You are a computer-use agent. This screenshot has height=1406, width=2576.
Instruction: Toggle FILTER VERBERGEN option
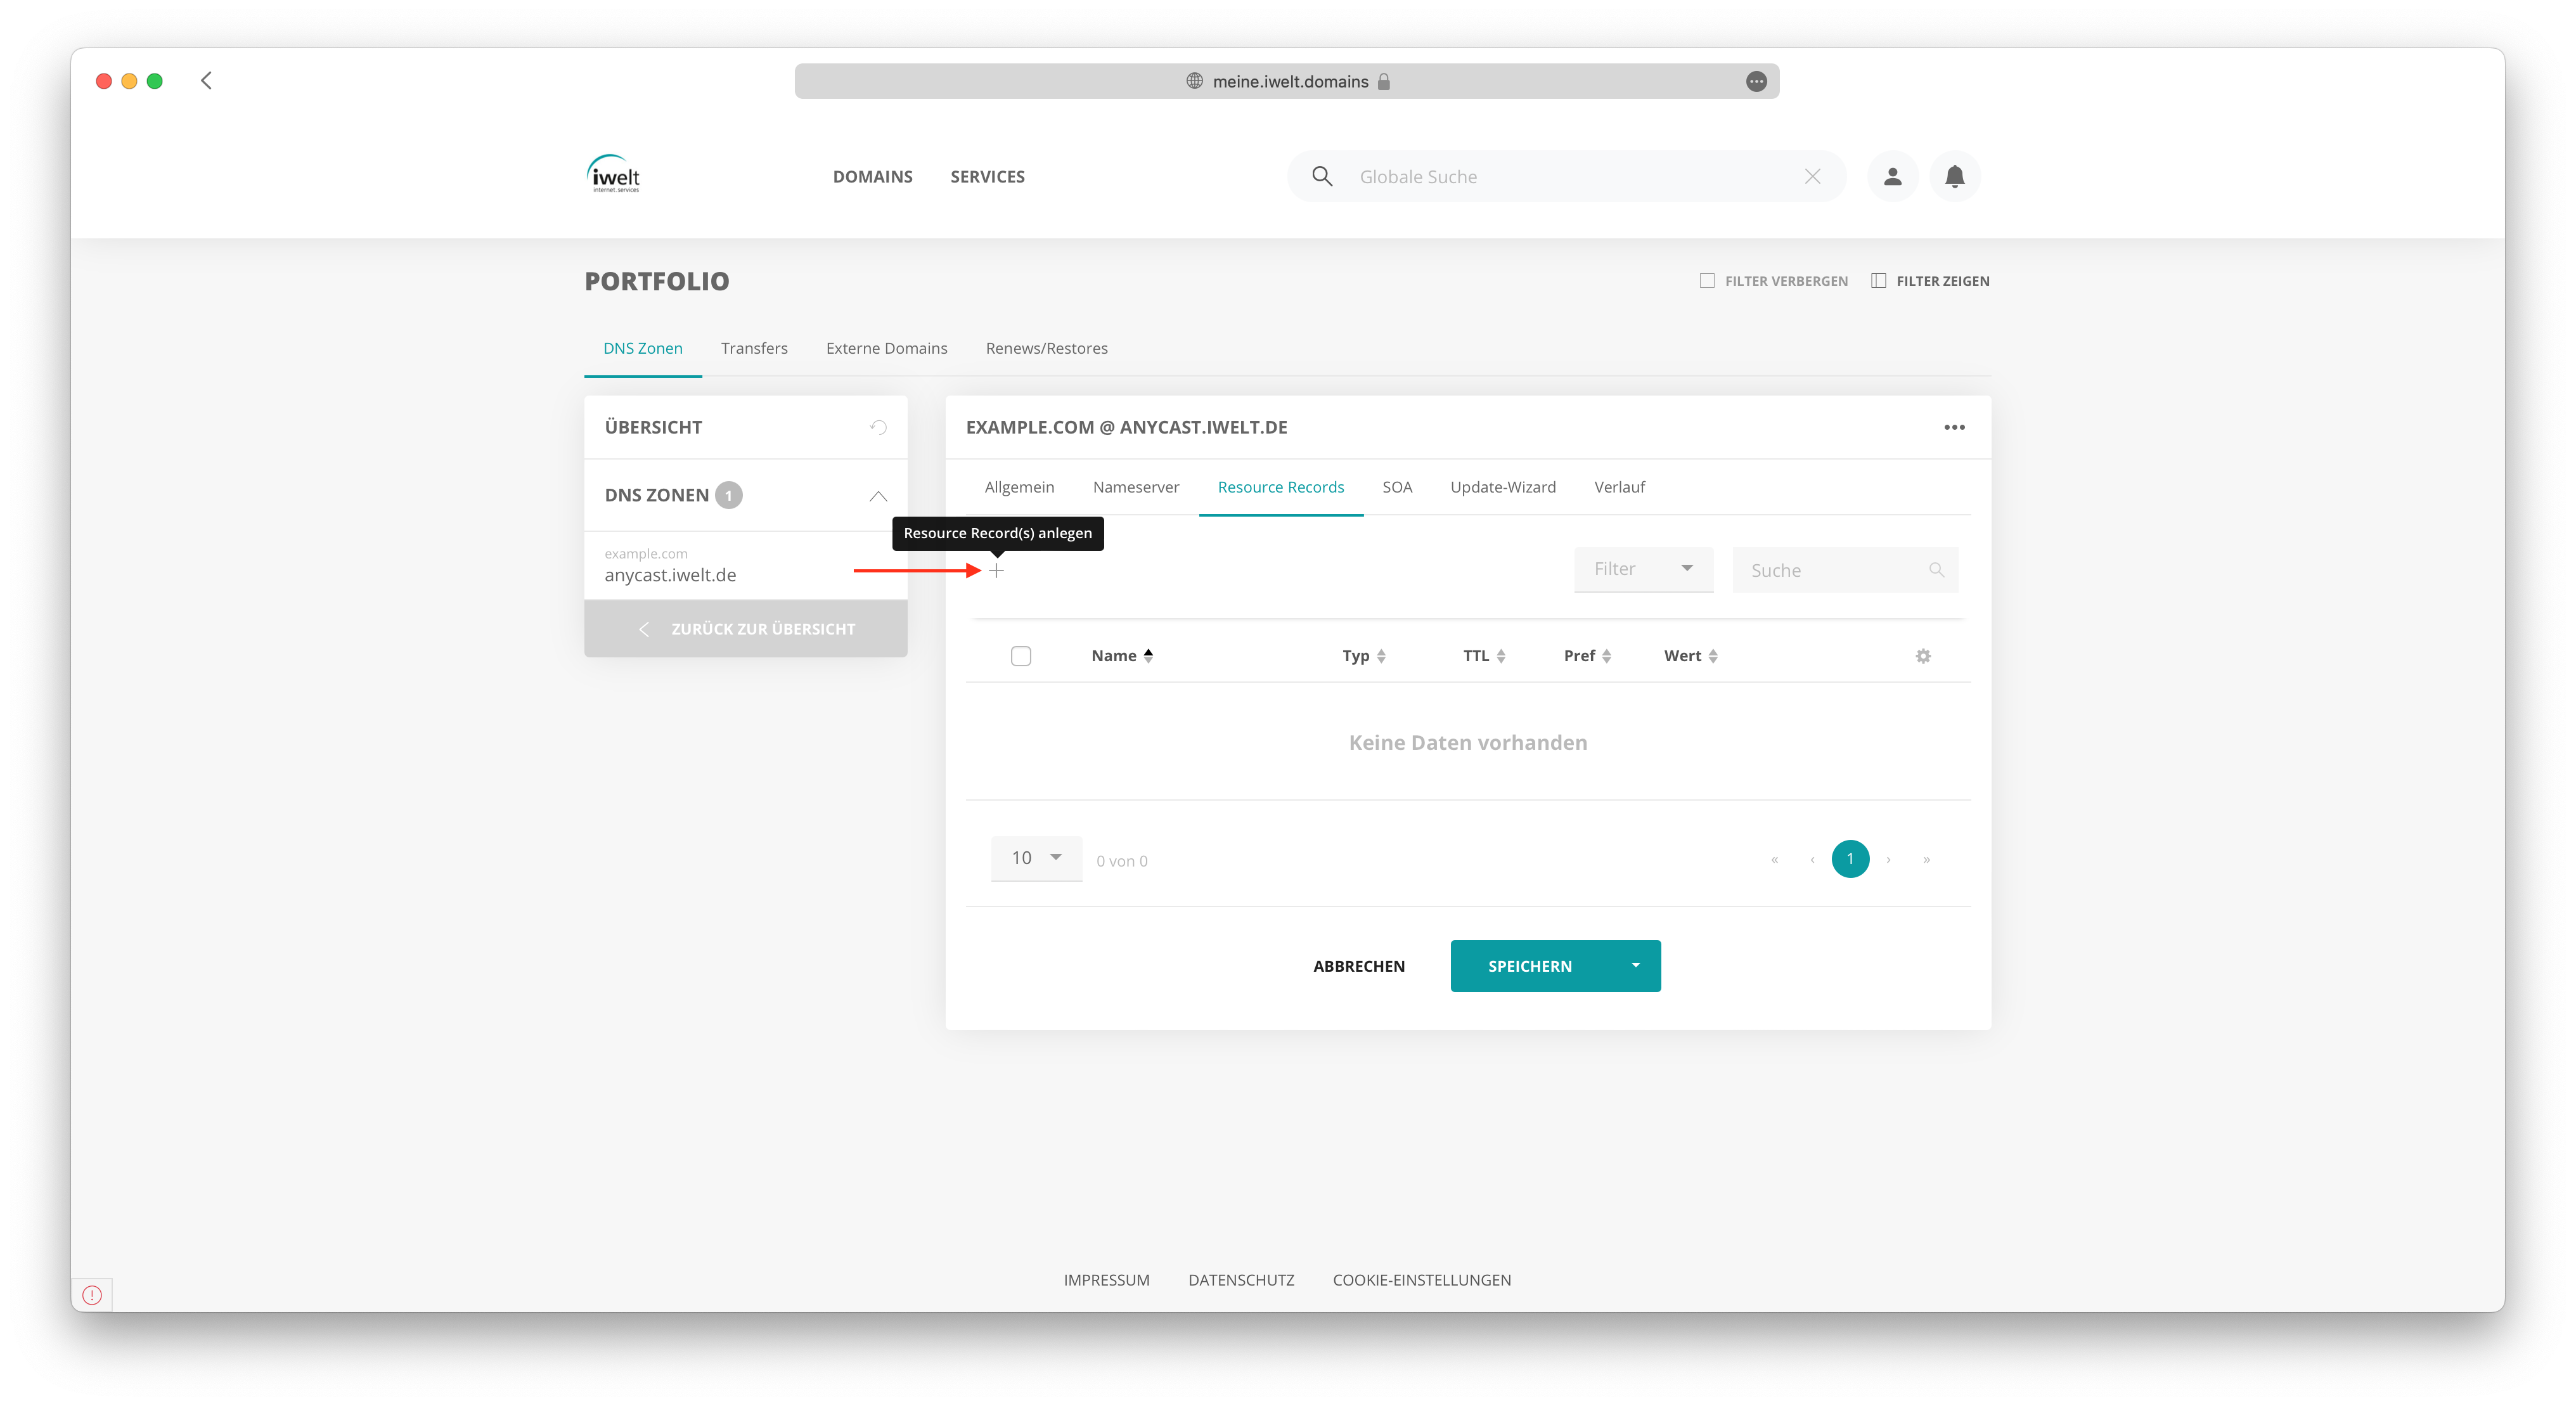pos(1773,281)
